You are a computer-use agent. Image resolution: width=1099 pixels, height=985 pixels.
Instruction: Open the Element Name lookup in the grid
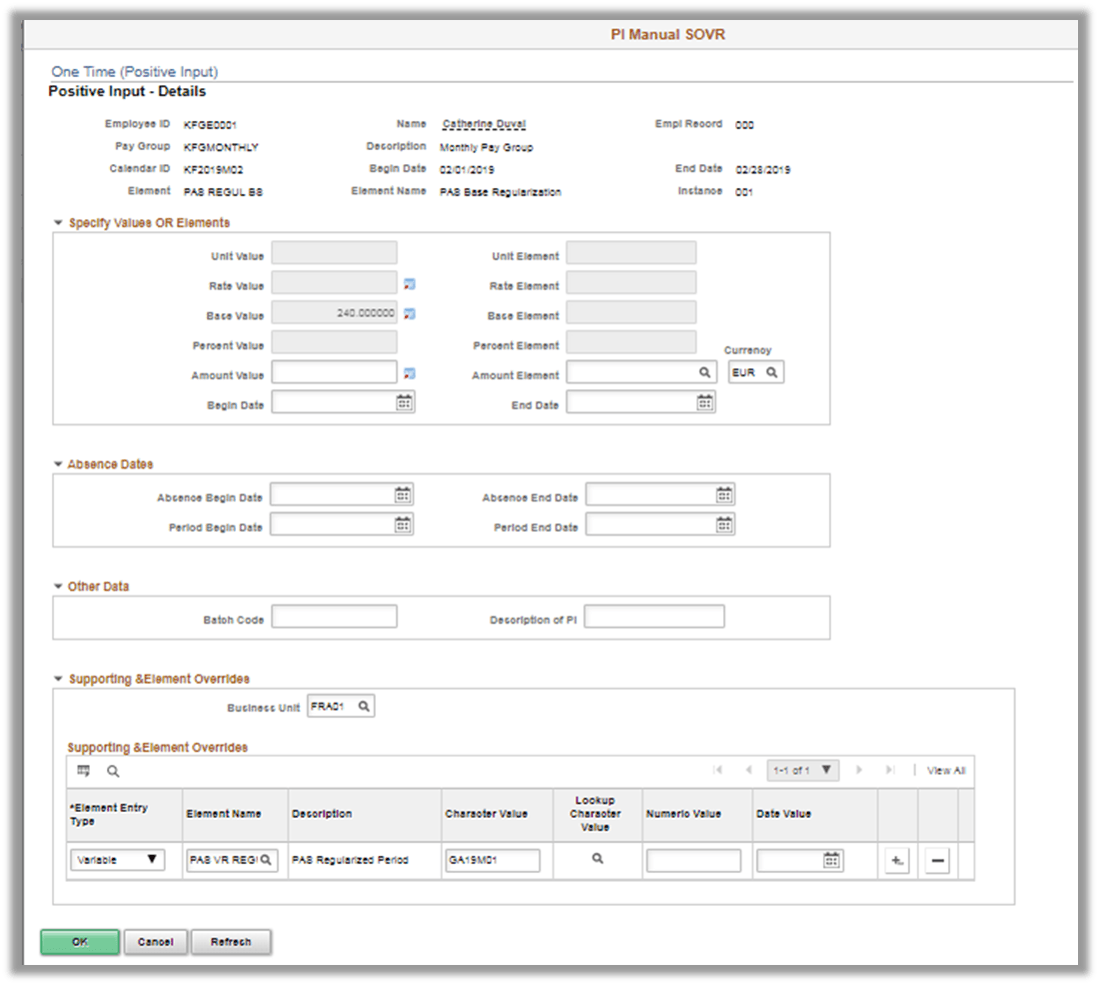coord(266,860)
